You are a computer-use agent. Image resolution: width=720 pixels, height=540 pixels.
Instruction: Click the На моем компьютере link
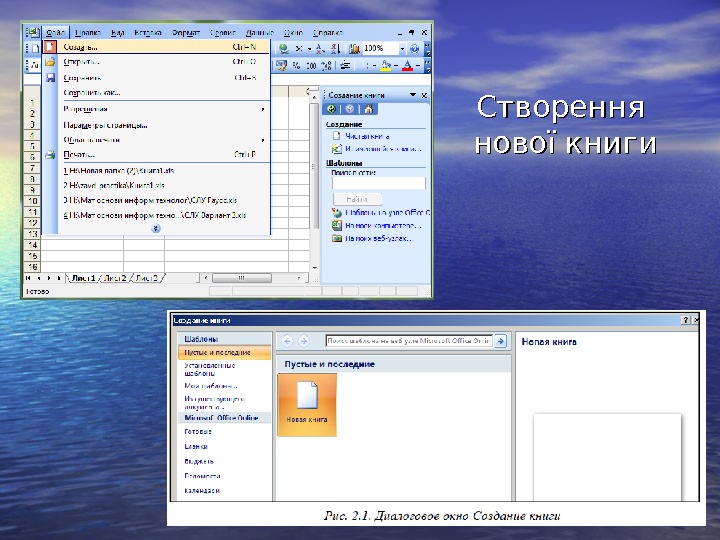[383, 225]
